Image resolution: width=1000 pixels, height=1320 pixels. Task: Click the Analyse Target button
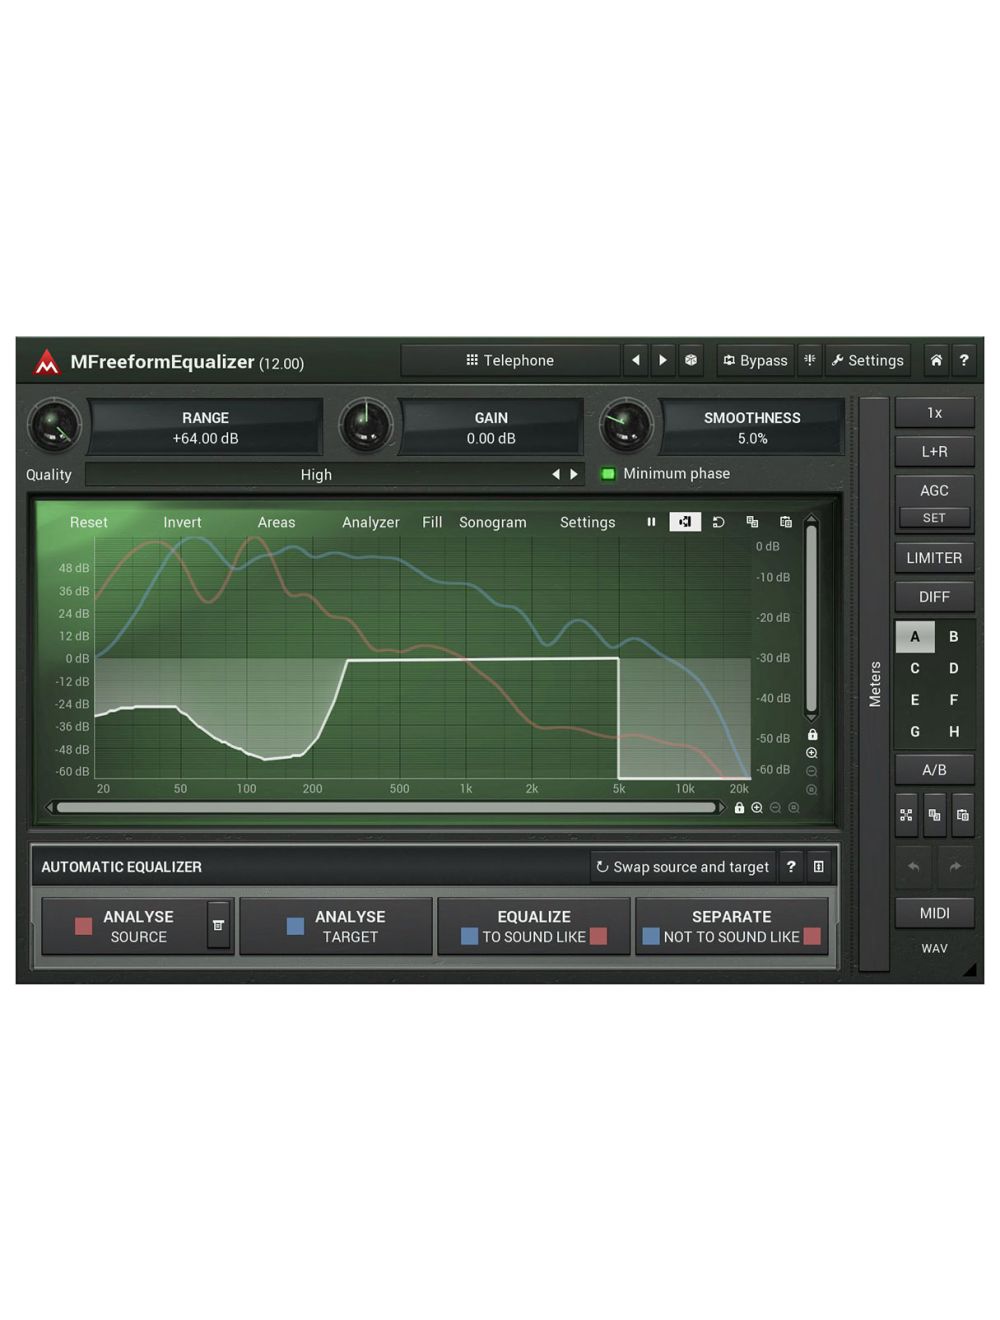(336, 926)
